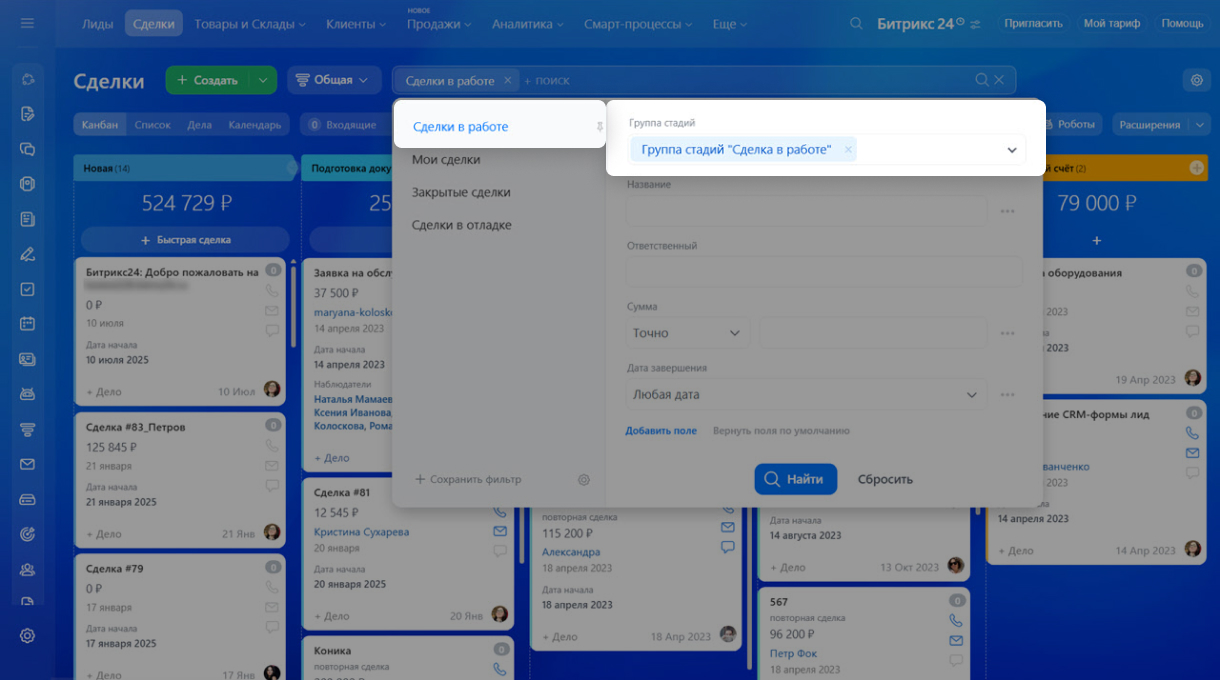This screenshot has width=1220, height=680.
Task: Open the target goal icon in left sidebar
Action: [27, 534]
